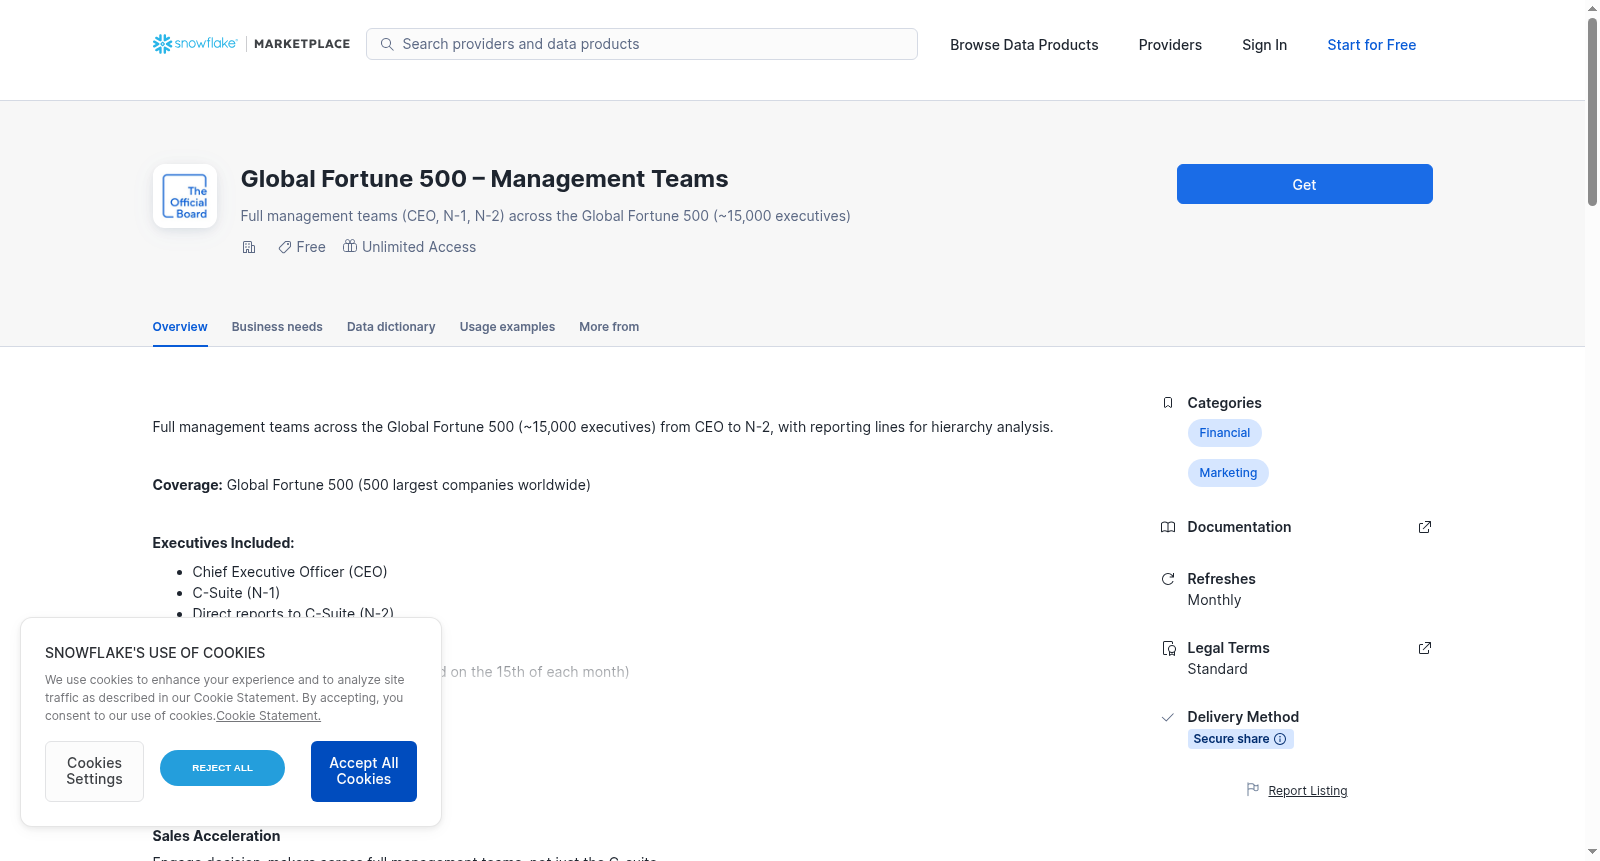Click the Refreshes circular arrow icon
Image resolution: width=1600 pixels, height=861 pixels.
[1168, 579]
